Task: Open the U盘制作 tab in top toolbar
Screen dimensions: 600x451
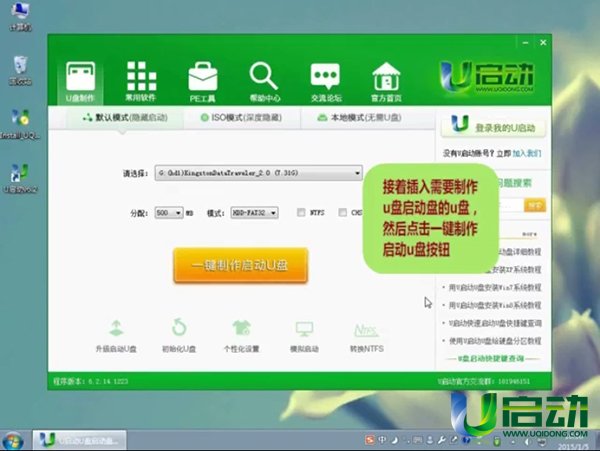Action: 80,82
